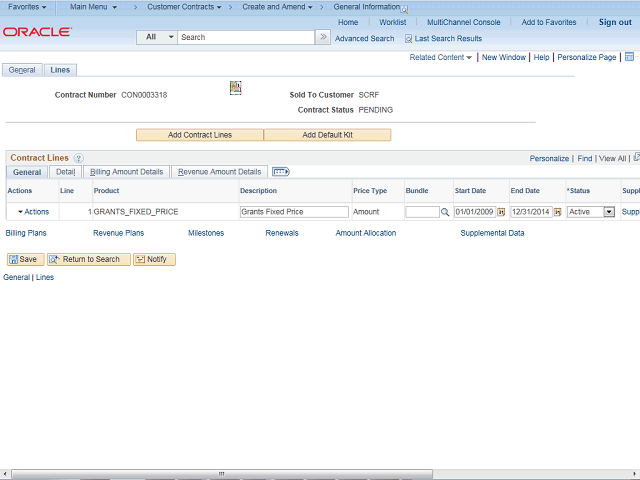
Task: Open the Billing Amount Details tab
Action: click(126, 172)
